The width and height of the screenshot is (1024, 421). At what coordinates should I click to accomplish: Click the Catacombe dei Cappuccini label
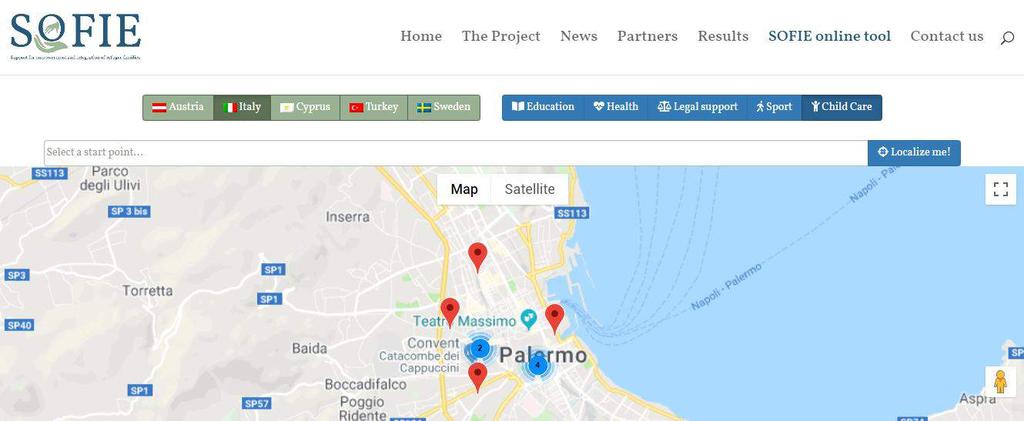[420, 362]
